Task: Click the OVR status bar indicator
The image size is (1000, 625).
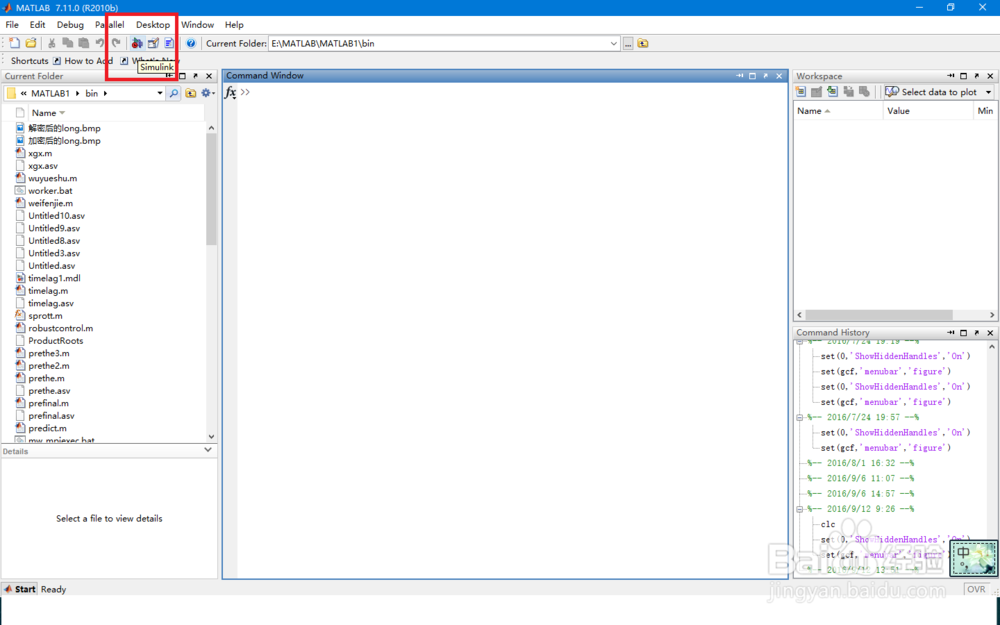Action: pos(976,589)
